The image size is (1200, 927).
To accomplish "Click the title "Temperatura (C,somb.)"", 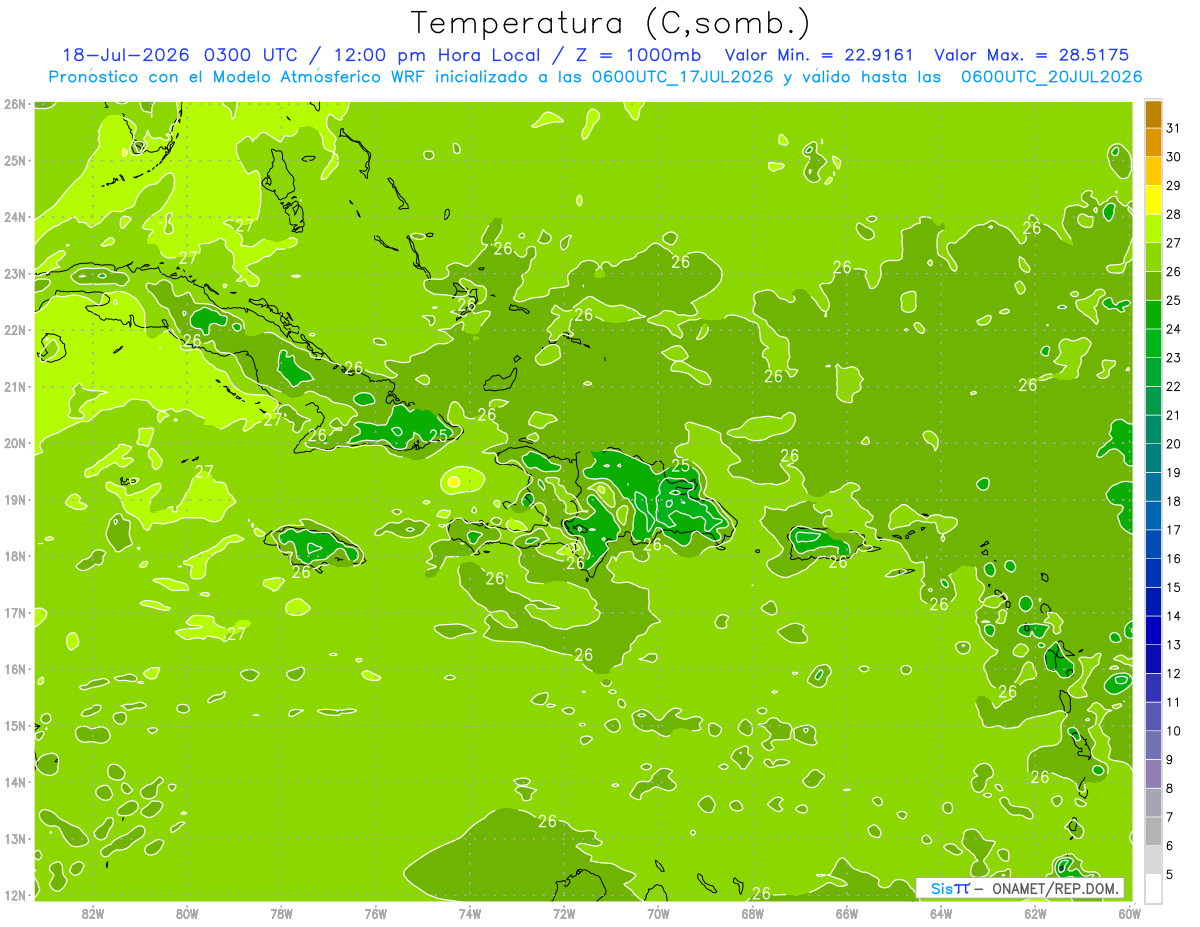I will tap(611, 24).
